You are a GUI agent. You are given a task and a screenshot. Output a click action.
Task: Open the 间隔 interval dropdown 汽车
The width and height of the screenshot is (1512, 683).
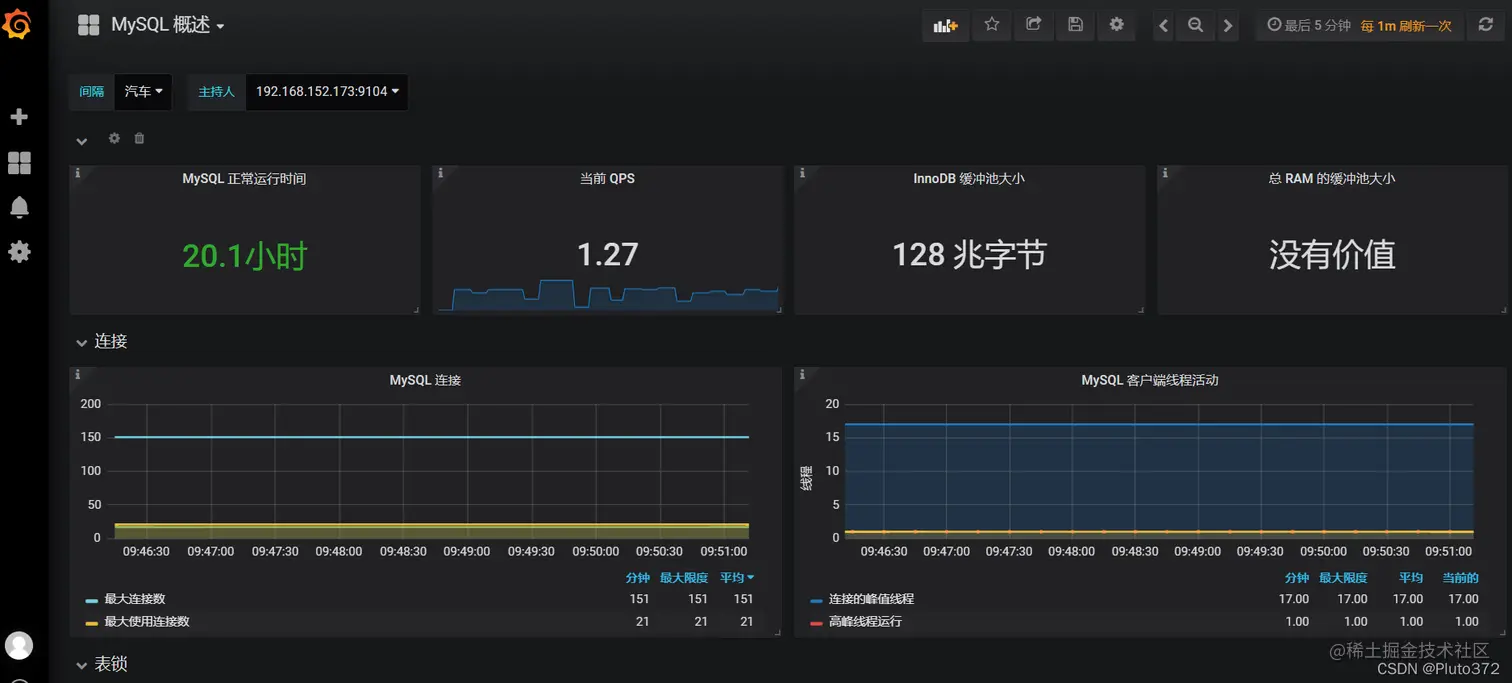click(143, 91)
